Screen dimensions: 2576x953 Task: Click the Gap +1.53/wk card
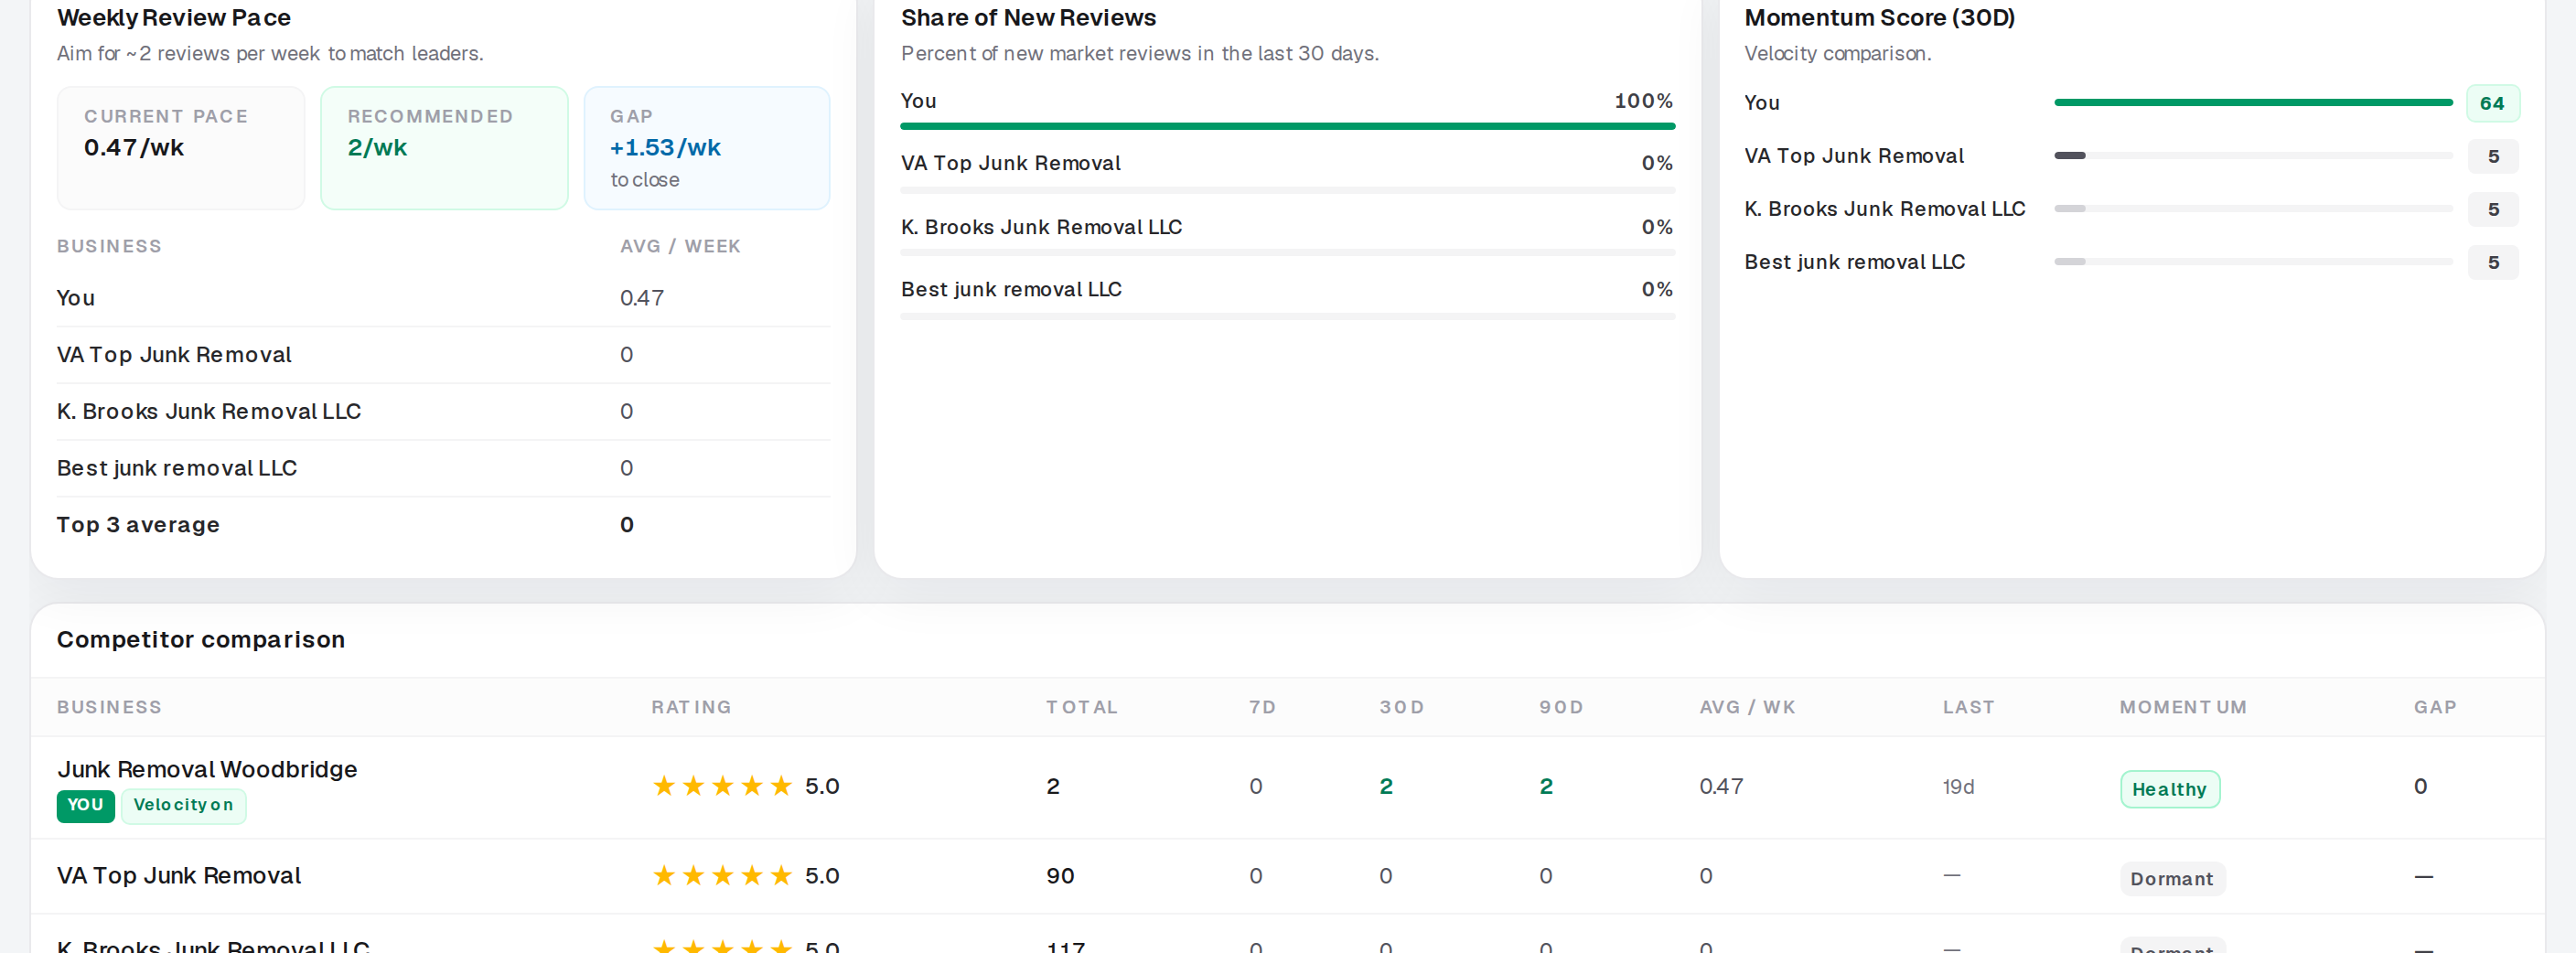pyautogui.click(x=707, y=148)
